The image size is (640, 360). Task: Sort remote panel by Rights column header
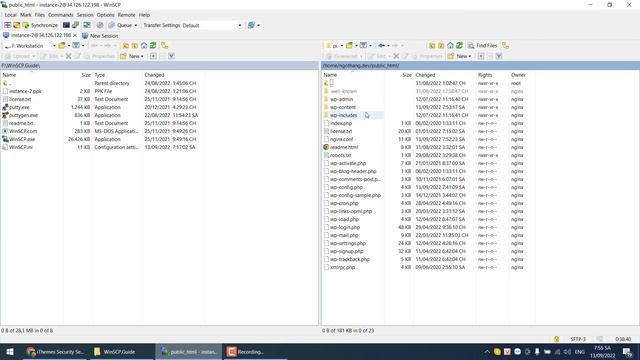coord(492,75)
